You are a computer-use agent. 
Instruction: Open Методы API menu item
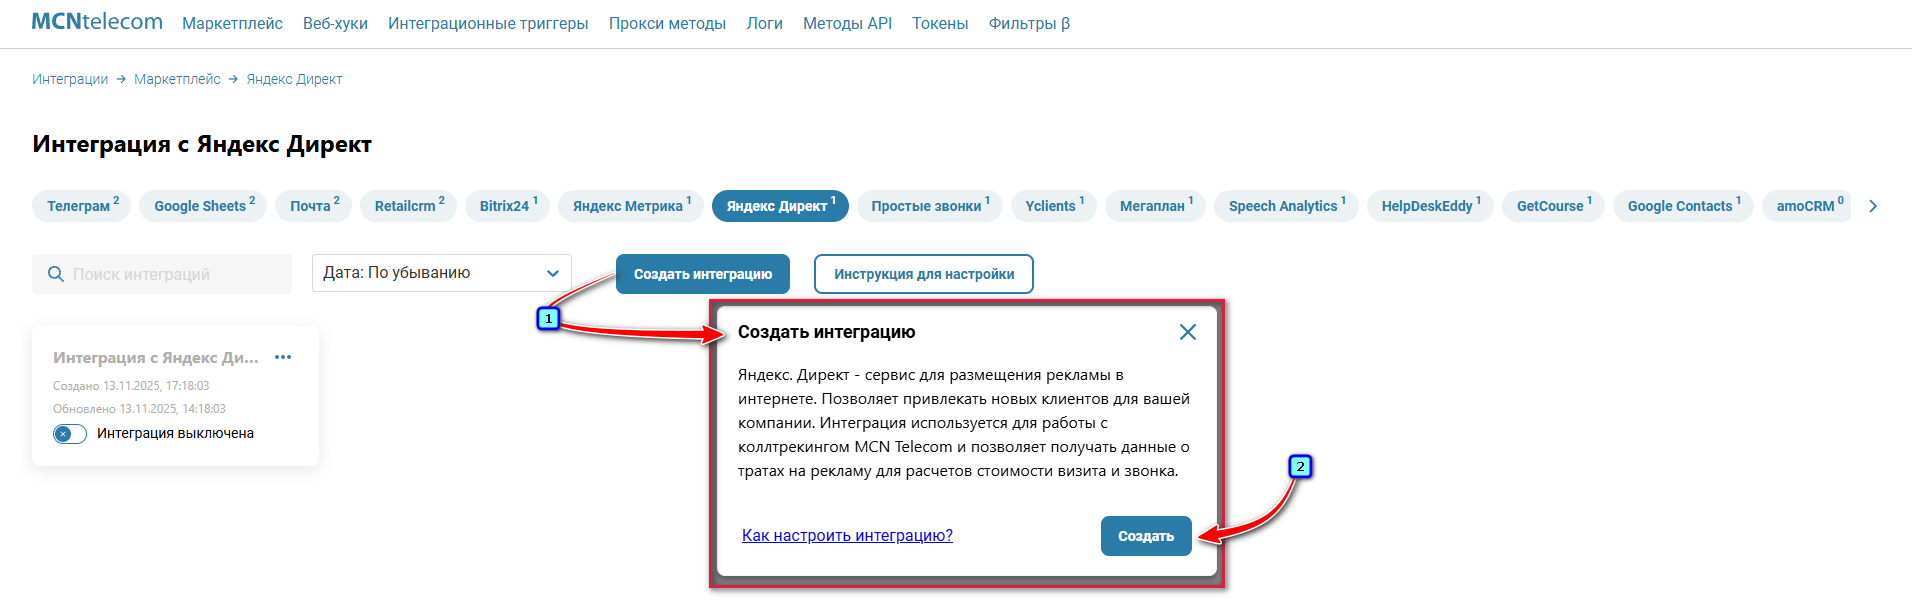(x=847, y=23)
